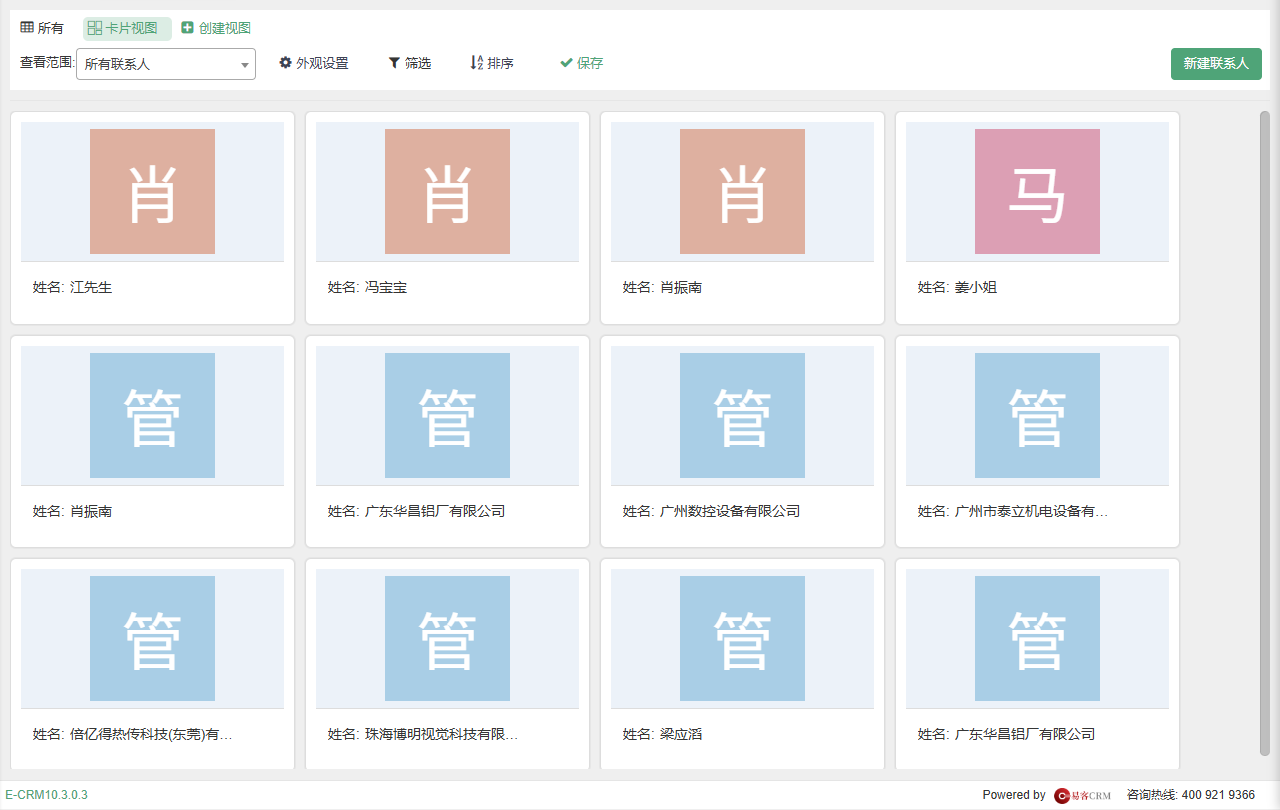Image resolution: width=1280 pixels, height=810 pixels.
Task: Click the name 倍亿得热传科技(东莞)有…
Action: tap(151, 734)
